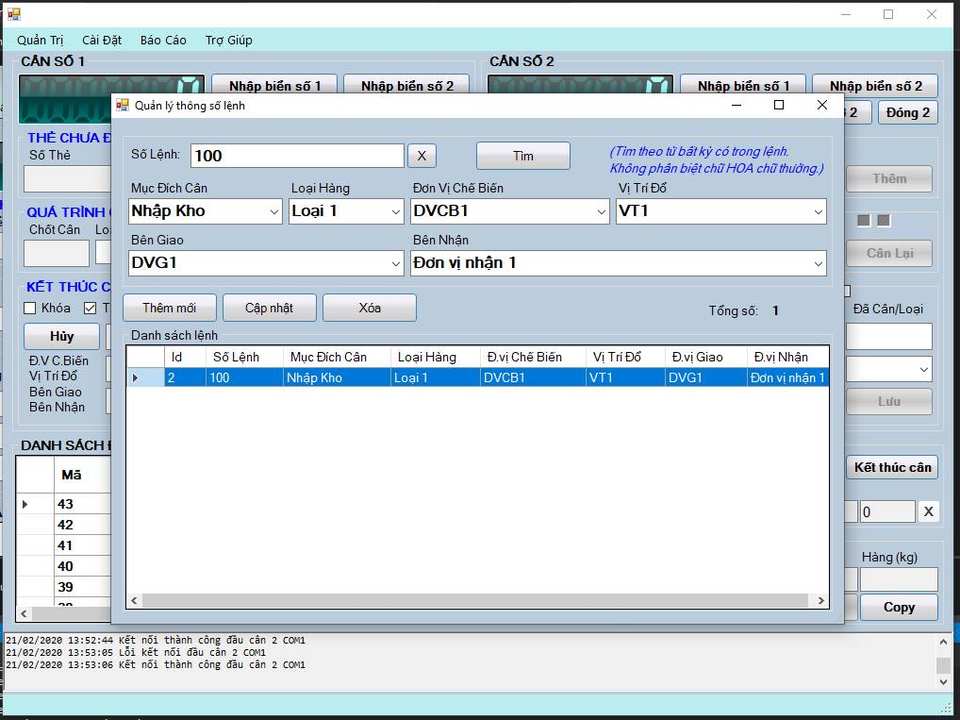Image resolution: width=960 pixels, height=720 pixels.
Task: Clear the Số Lệnh field with the X button
Action: [x=421, y=156]
